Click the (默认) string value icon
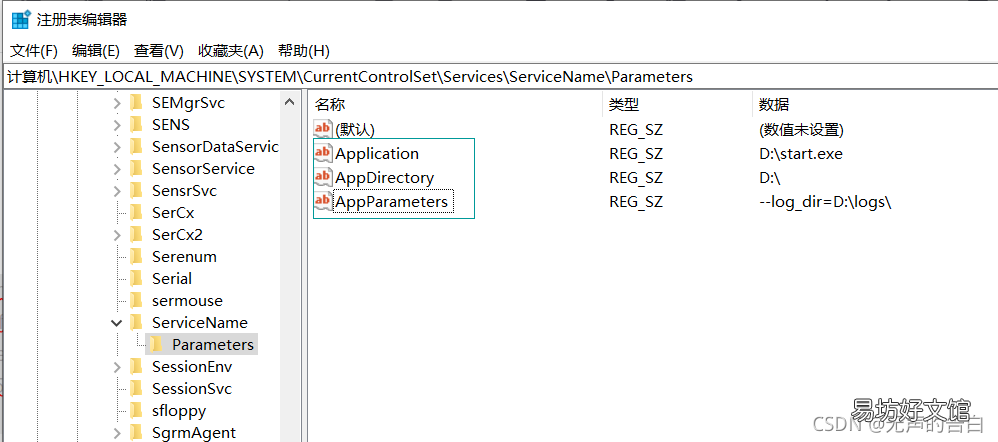The height and width of the screenshot is (442, 998). coord(323,129)
